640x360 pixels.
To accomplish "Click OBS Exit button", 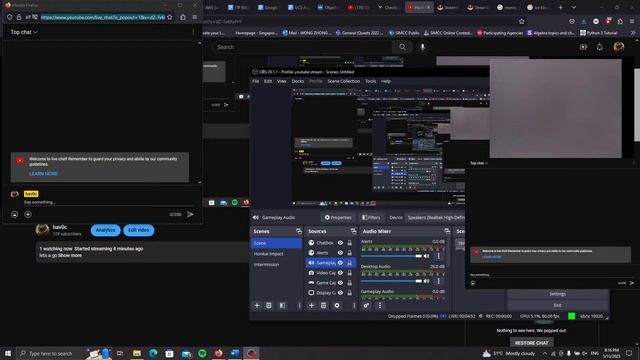I will [x=557, y=305].
